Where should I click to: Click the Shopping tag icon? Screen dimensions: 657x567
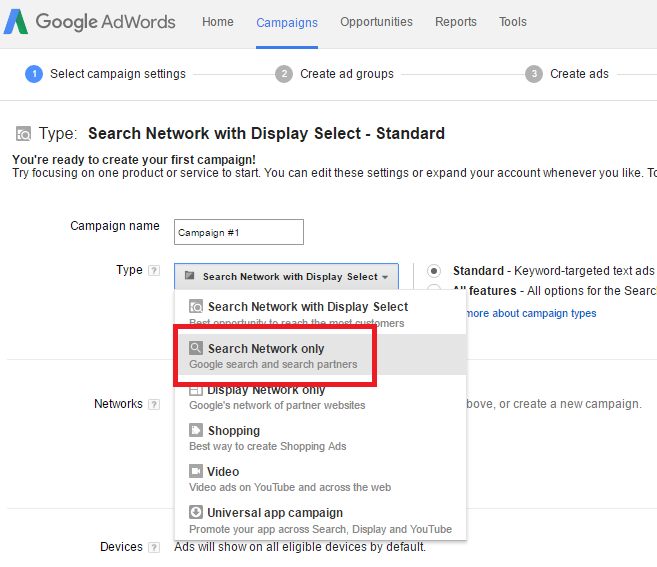[x=196, y=430]
